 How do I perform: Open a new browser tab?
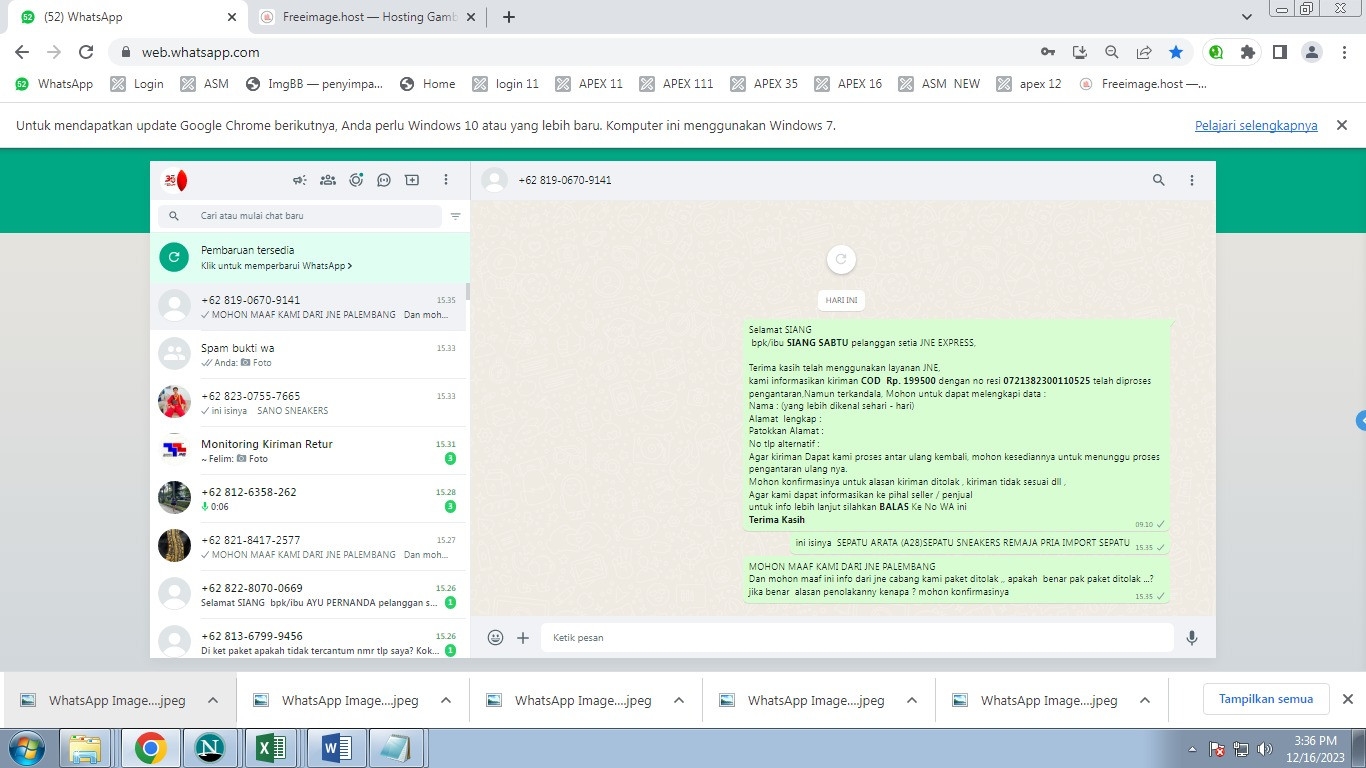tap(508, 17)
